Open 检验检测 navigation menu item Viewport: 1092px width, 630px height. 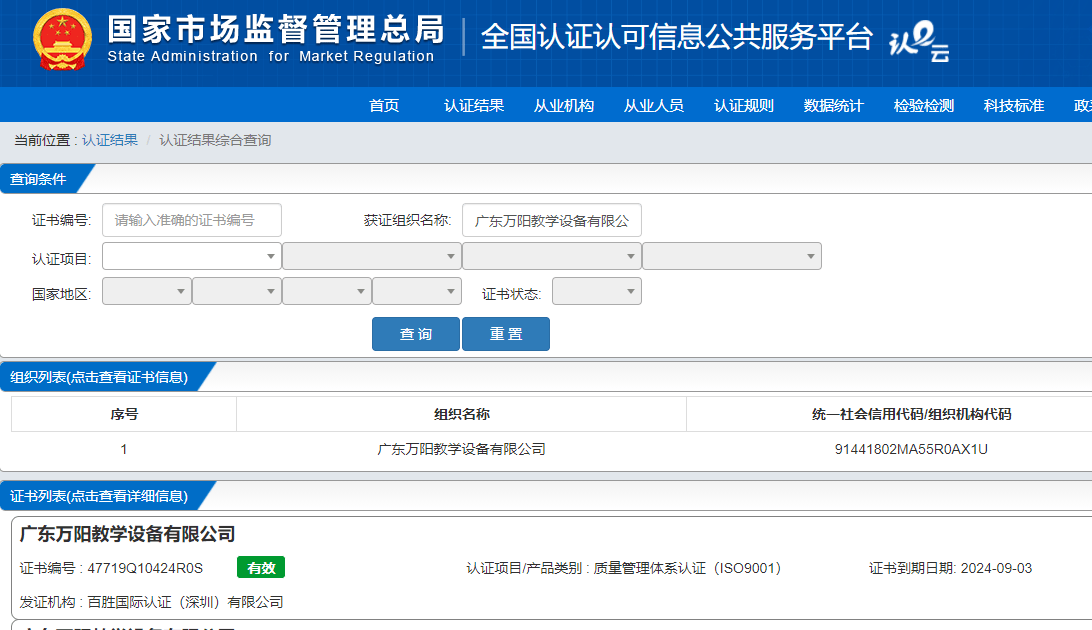click(x=924, y=106)
